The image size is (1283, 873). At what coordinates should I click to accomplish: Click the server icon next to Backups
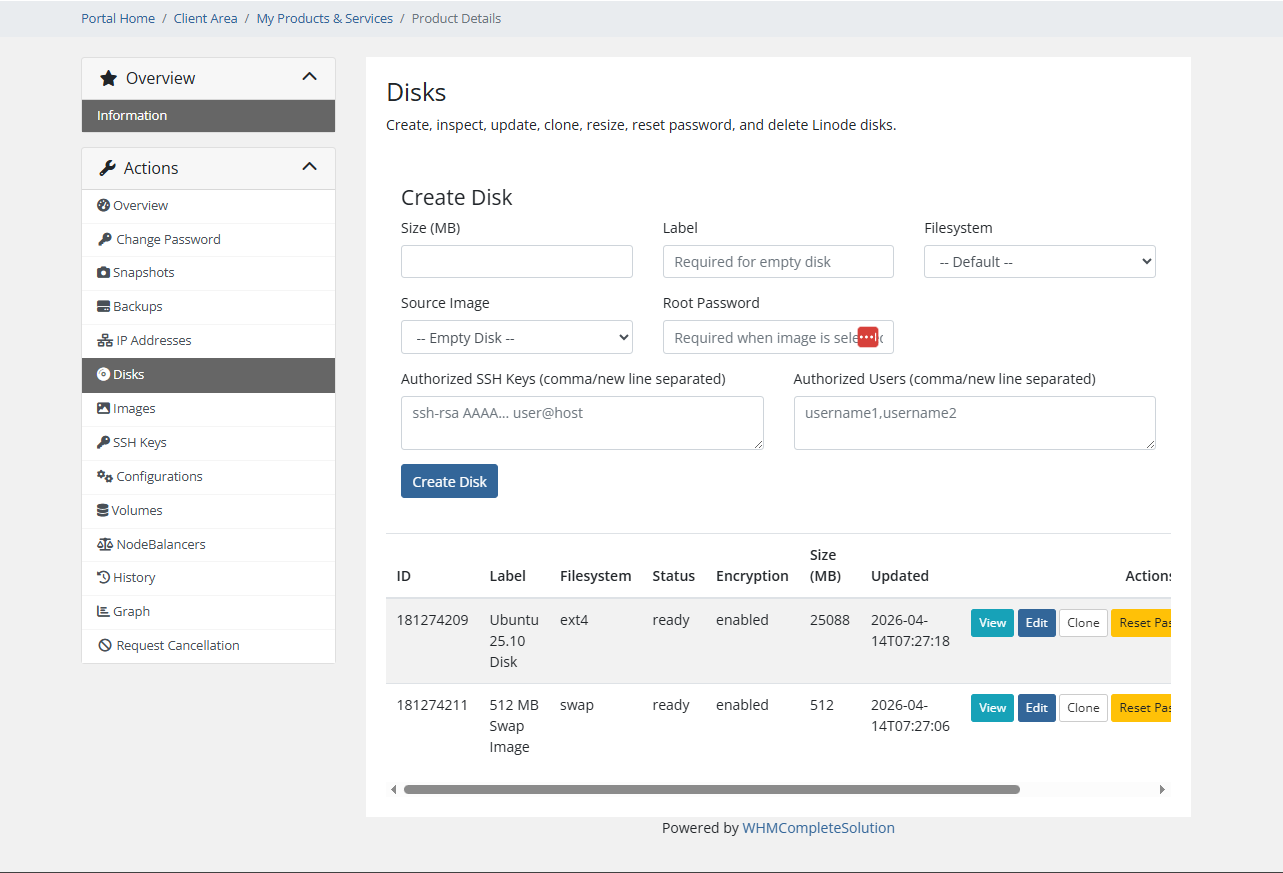coord(103,307)
